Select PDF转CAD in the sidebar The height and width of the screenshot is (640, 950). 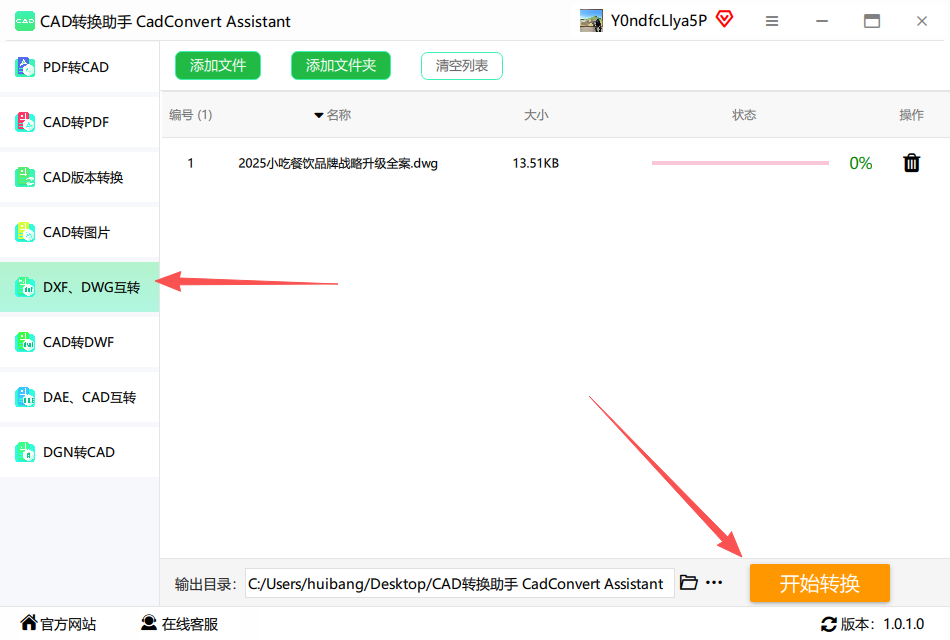click(79, 67)
